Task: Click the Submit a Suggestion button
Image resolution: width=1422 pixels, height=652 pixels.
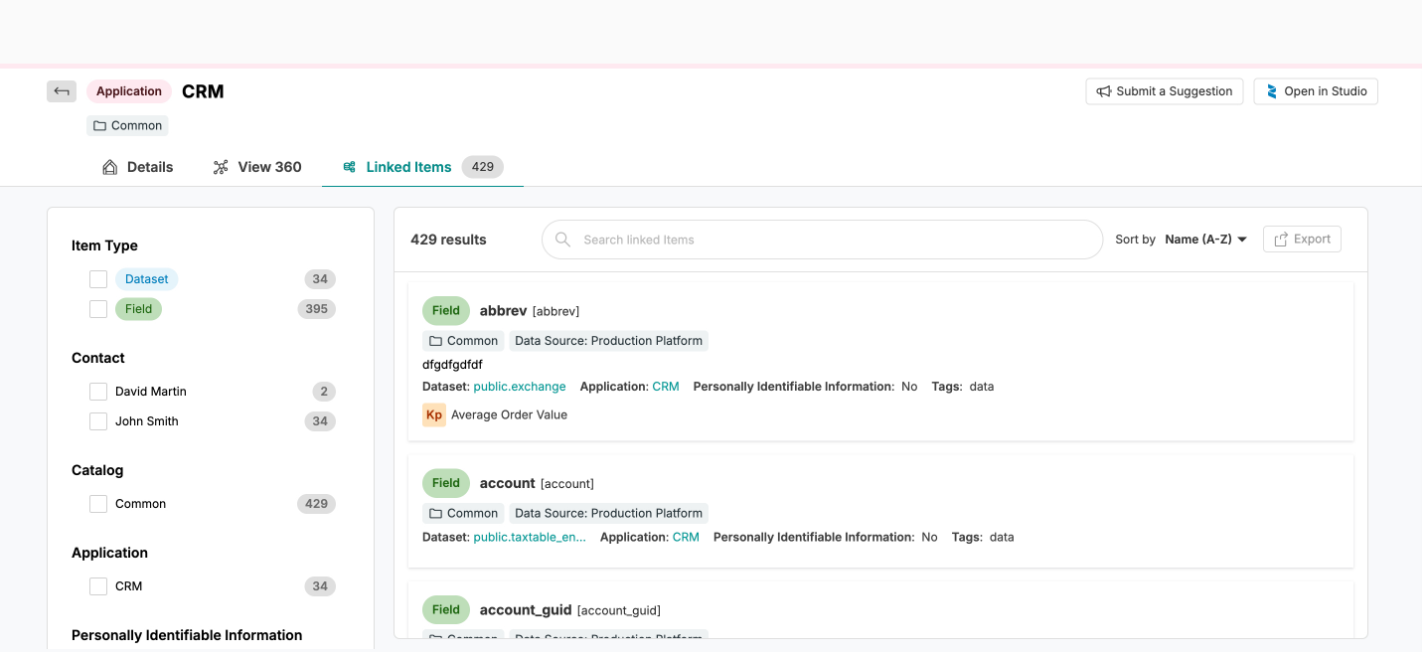Action: (1164, 91)
